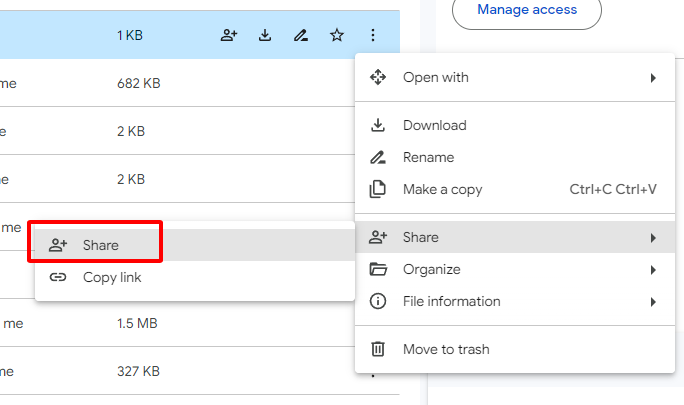Click the download icon in the highlighted row
The image size is (684, 405).
click(x=265, y=35)
